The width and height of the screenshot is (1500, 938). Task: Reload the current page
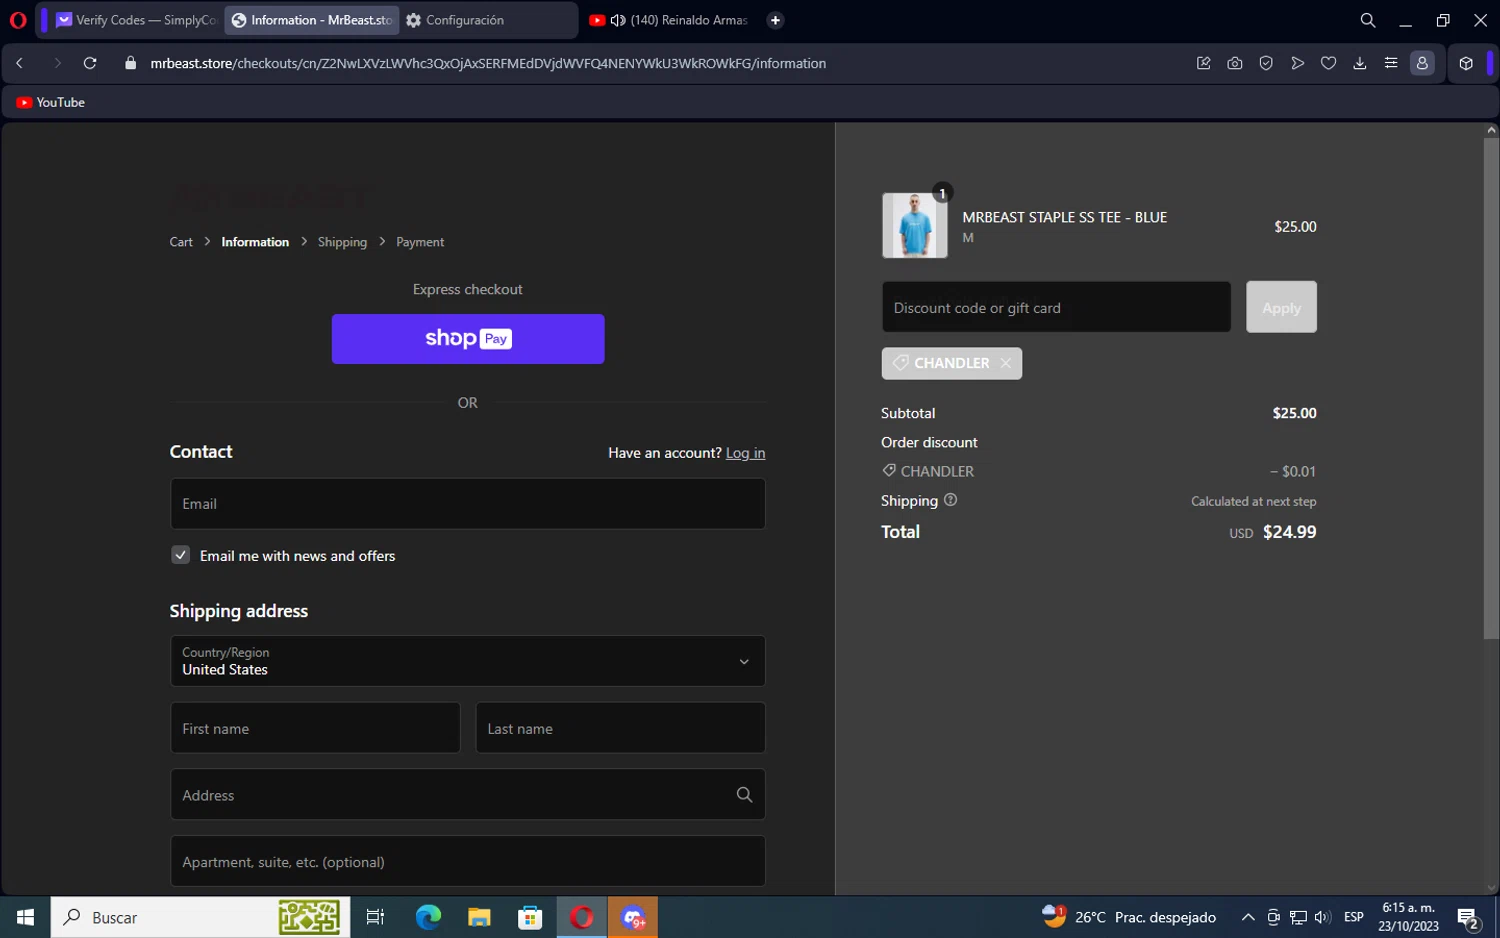pos(90,63)
